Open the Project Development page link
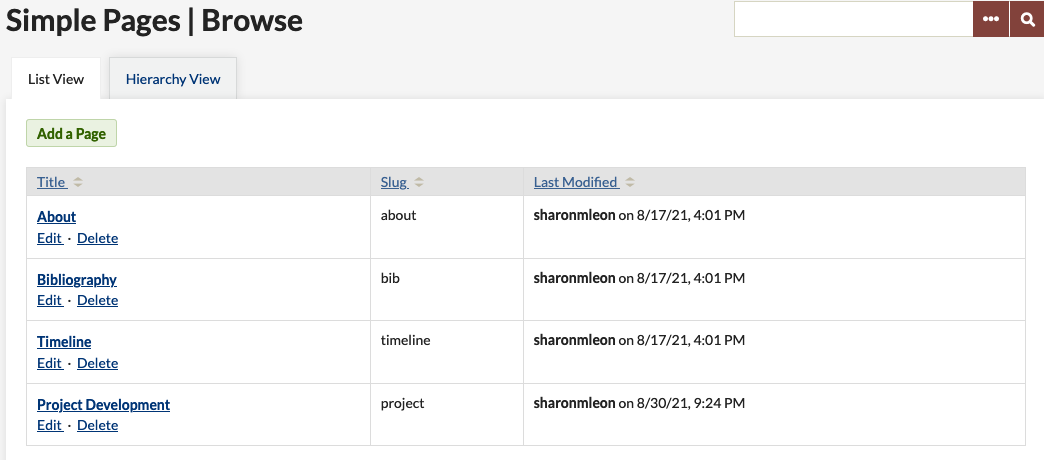The image size is (1044, 460). click(x=103, y=404)
